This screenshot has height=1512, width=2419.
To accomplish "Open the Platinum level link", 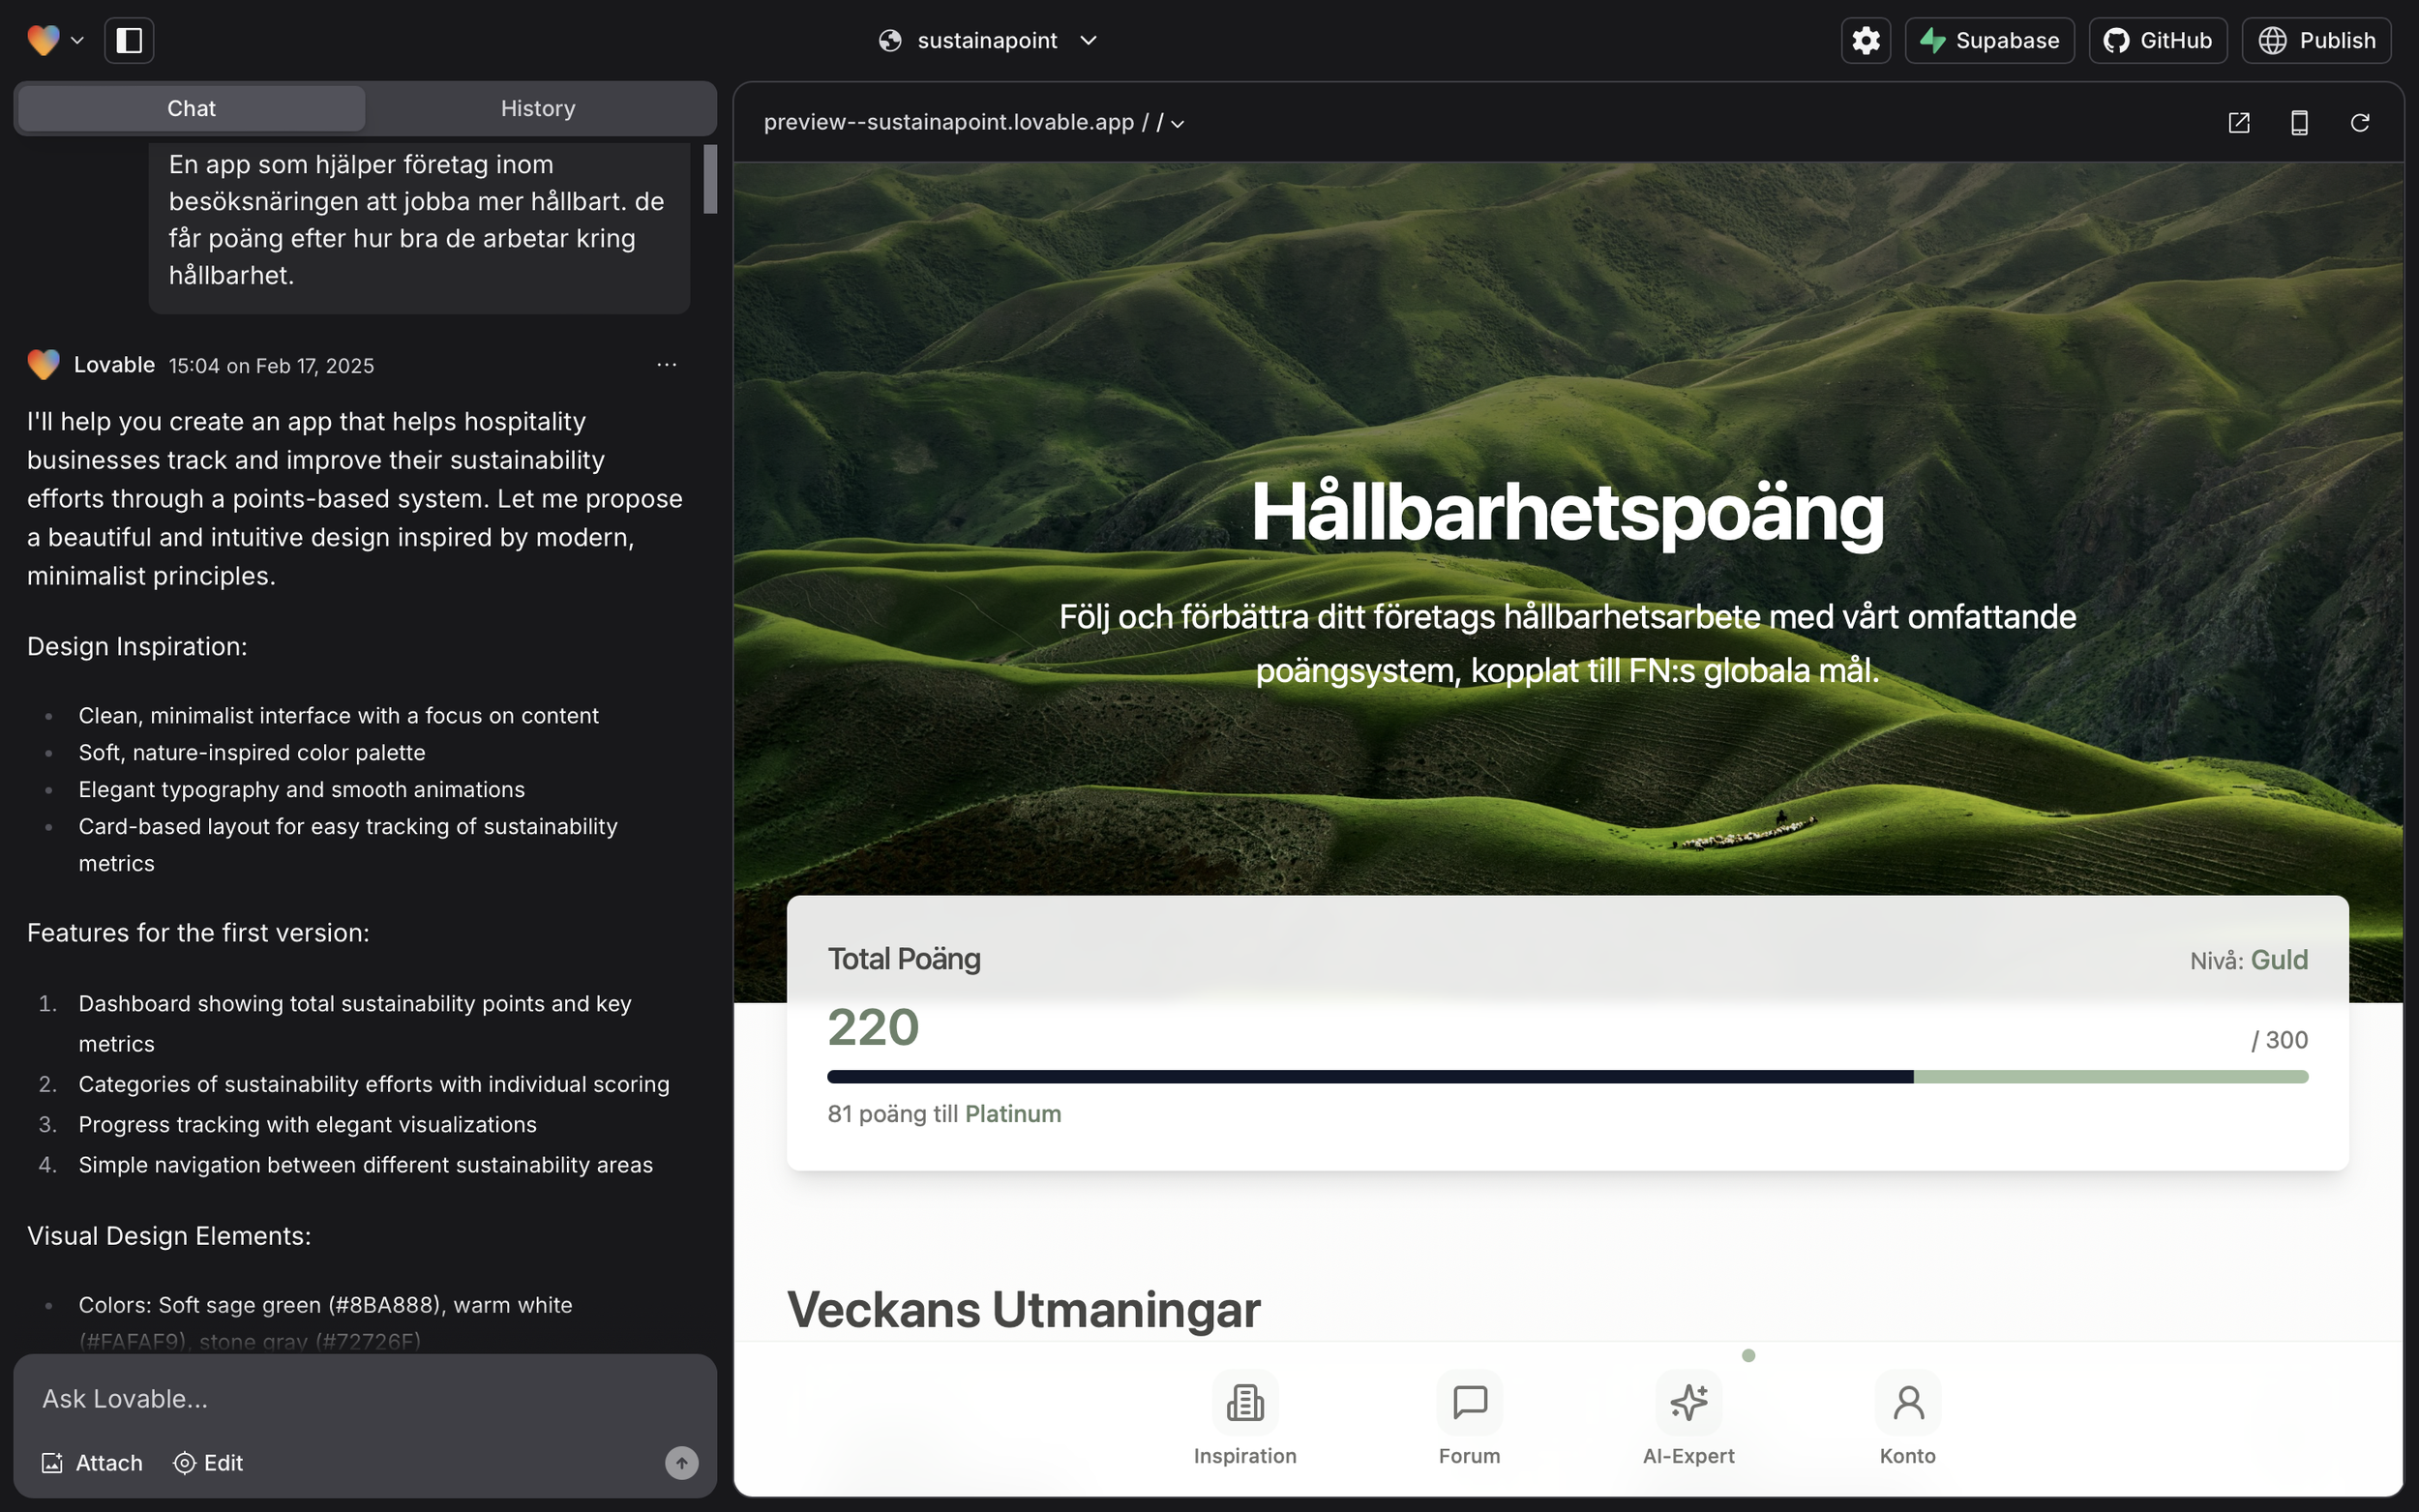I will pyautogui.click(x=1012, y=1113).
